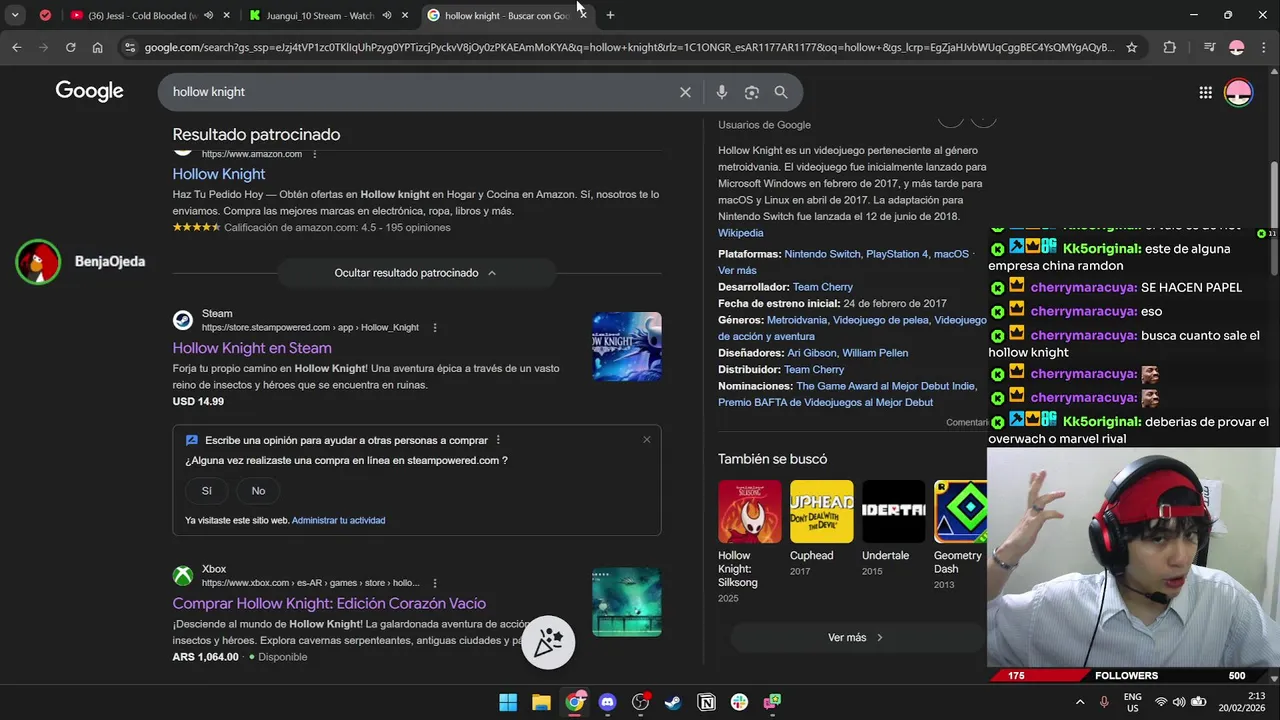Open Slack from the taskbar
The image size is (1280, 720).
[x=739, y=702]
